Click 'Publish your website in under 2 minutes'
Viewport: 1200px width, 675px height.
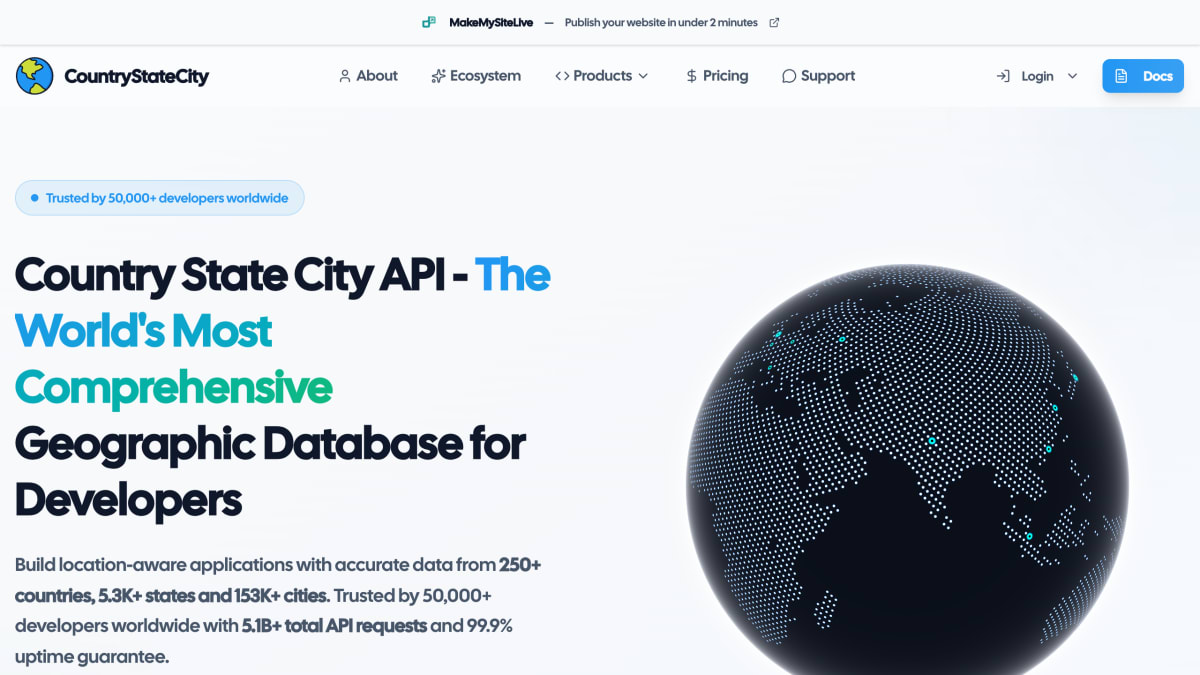pyautogui.click(x=661, y=22)
